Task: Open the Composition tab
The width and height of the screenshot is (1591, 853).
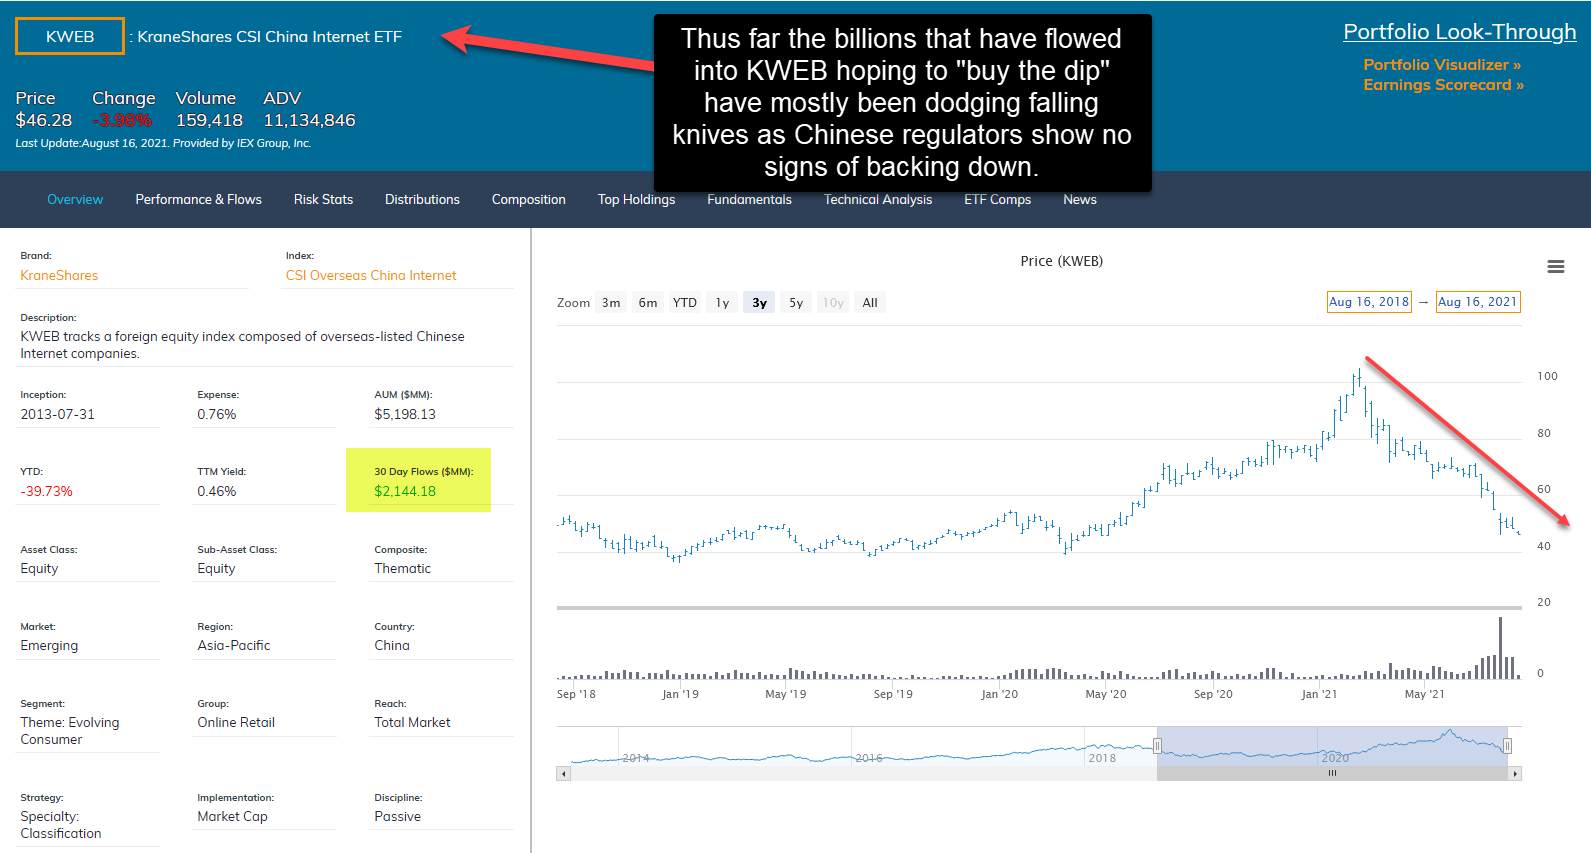Action: pos(529,200)
